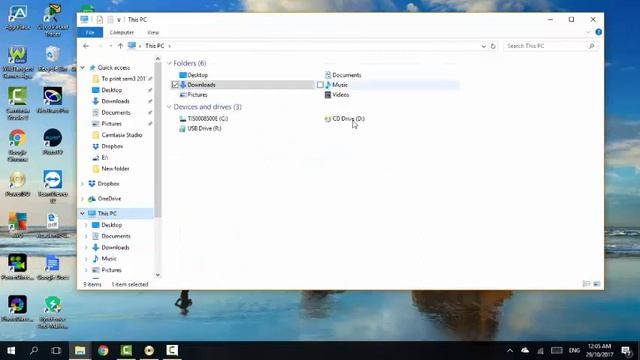The width and height of the screenshot is (640, 360).
Task: Open the Quick Access Toolbar customize dropdown
Action: click(119, 20)
